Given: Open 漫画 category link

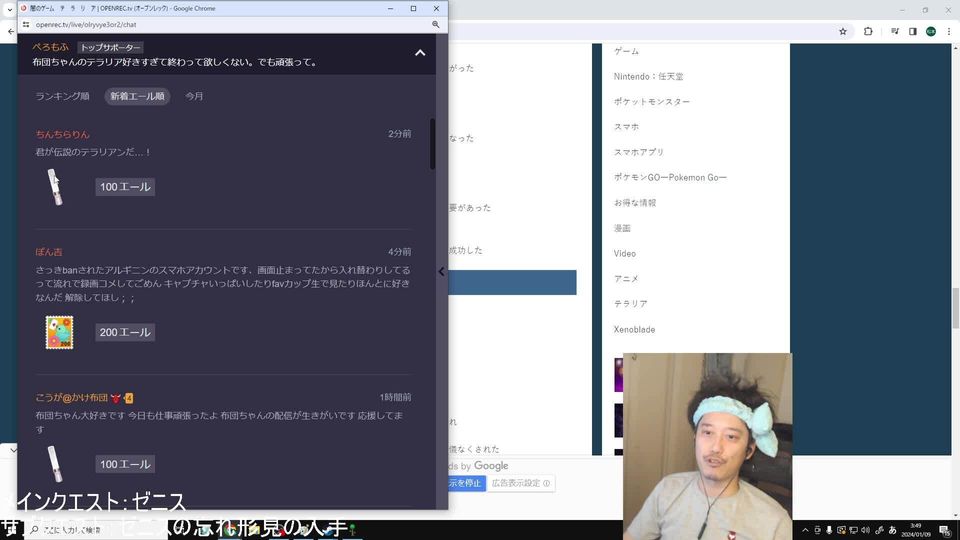Looking at the screenshot, I should 622,228.
